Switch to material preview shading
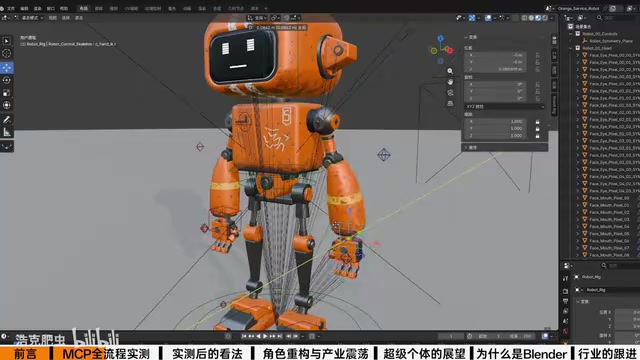 pyautogui.click(x=538, y=18)
